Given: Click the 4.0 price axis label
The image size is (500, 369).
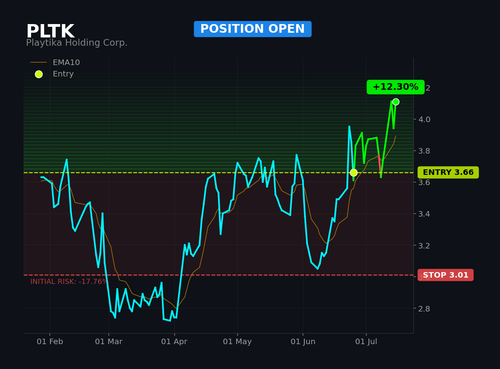Looking at the screenshot, I should [x=424, y=119].
